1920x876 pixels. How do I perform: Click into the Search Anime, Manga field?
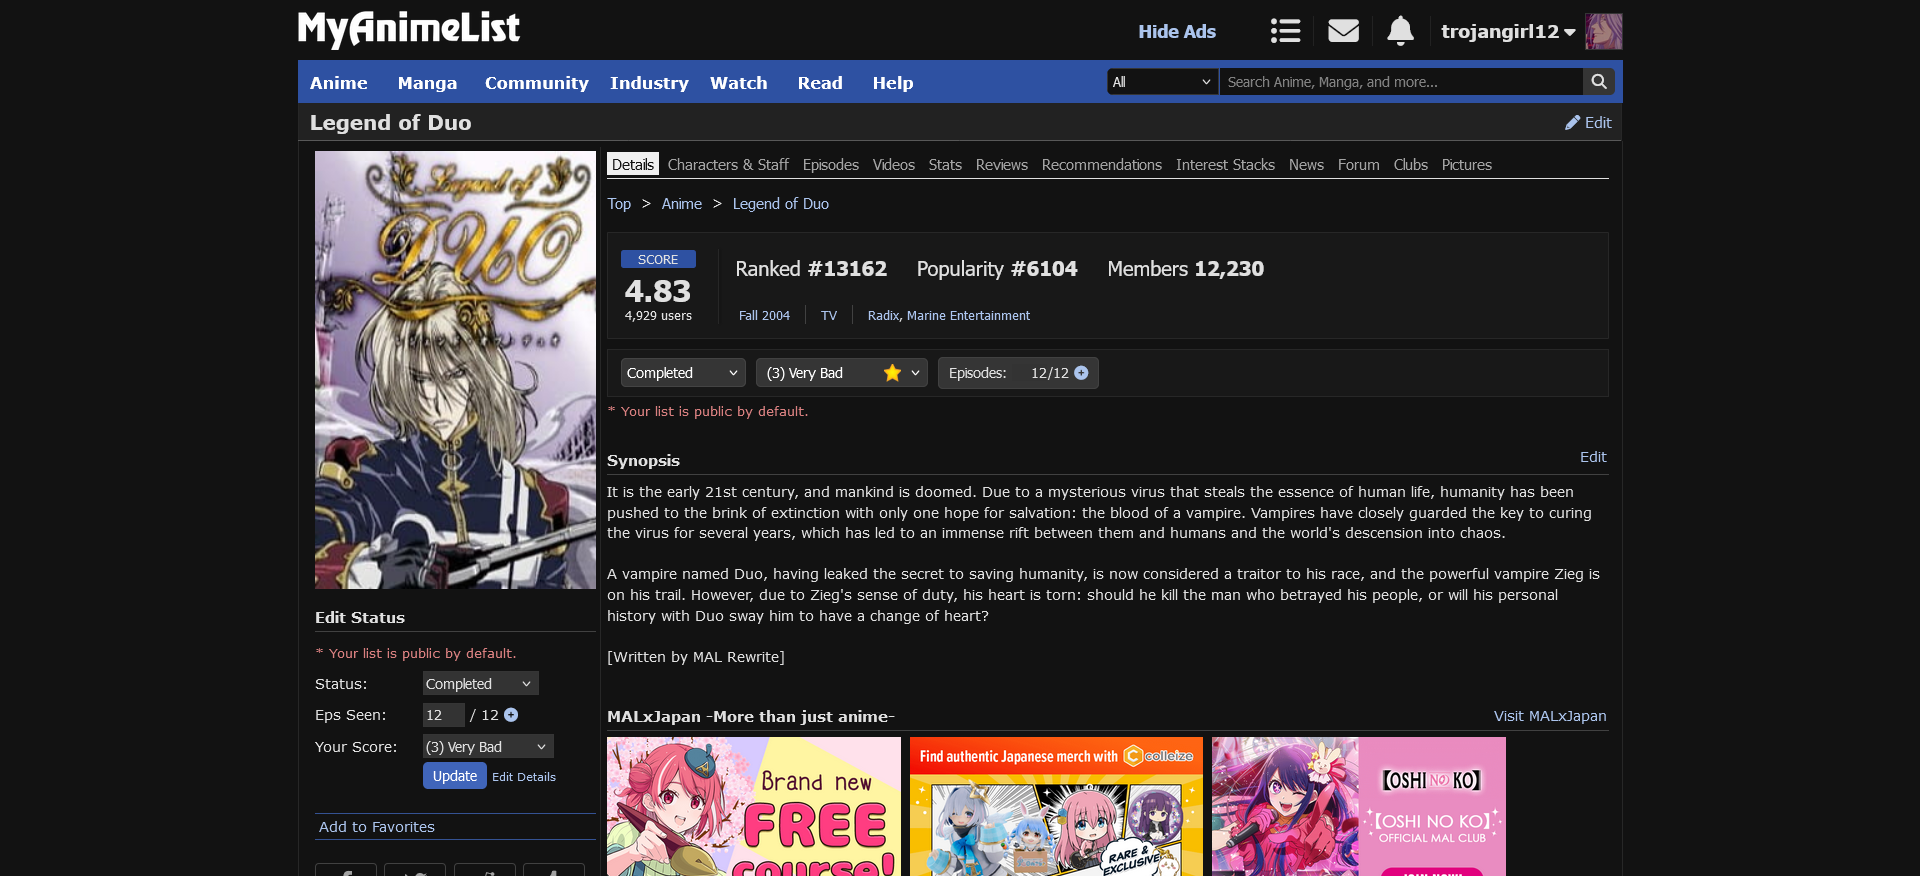tap(1400, 82)
